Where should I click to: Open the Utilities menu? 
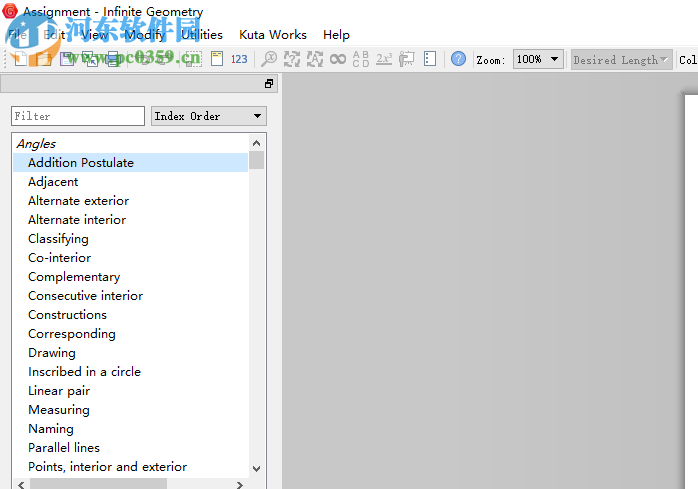tap(202, 35)
